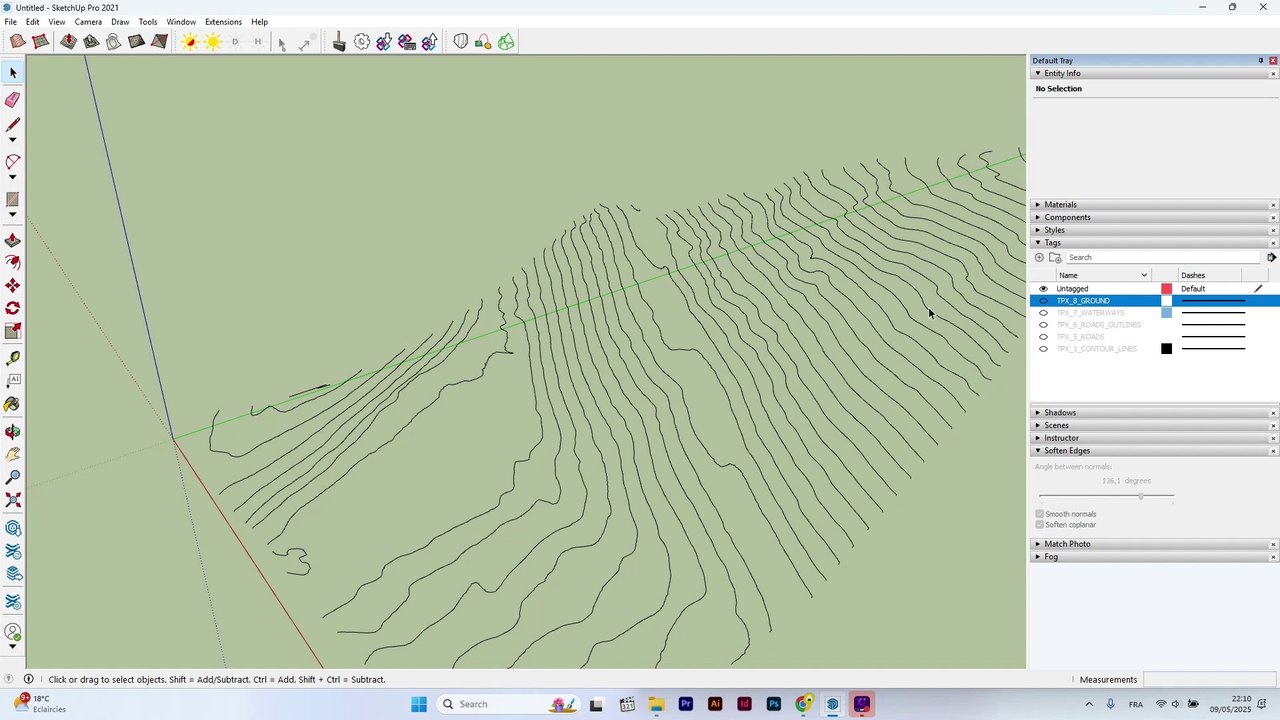Show the TPX_5_ROADS tag

point(1043,337)
